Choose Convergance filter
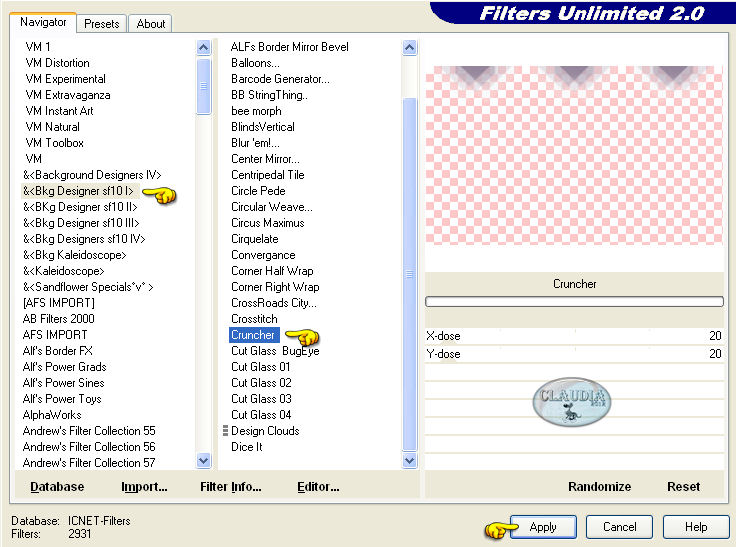 (263, 255)
